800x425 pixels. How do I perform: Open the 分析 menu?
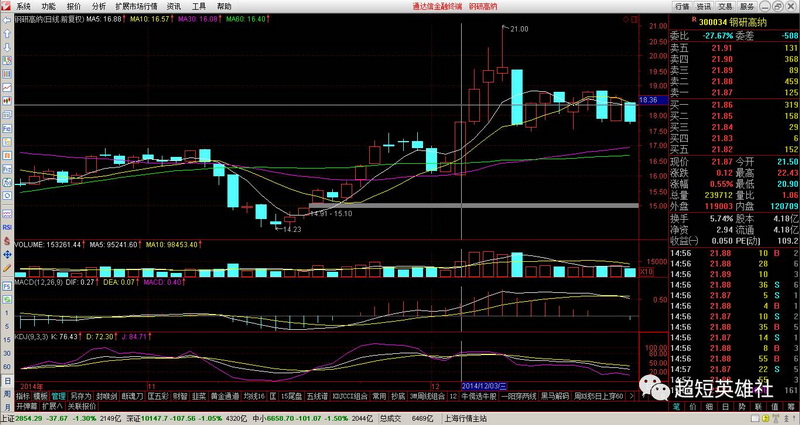[99, 6]
